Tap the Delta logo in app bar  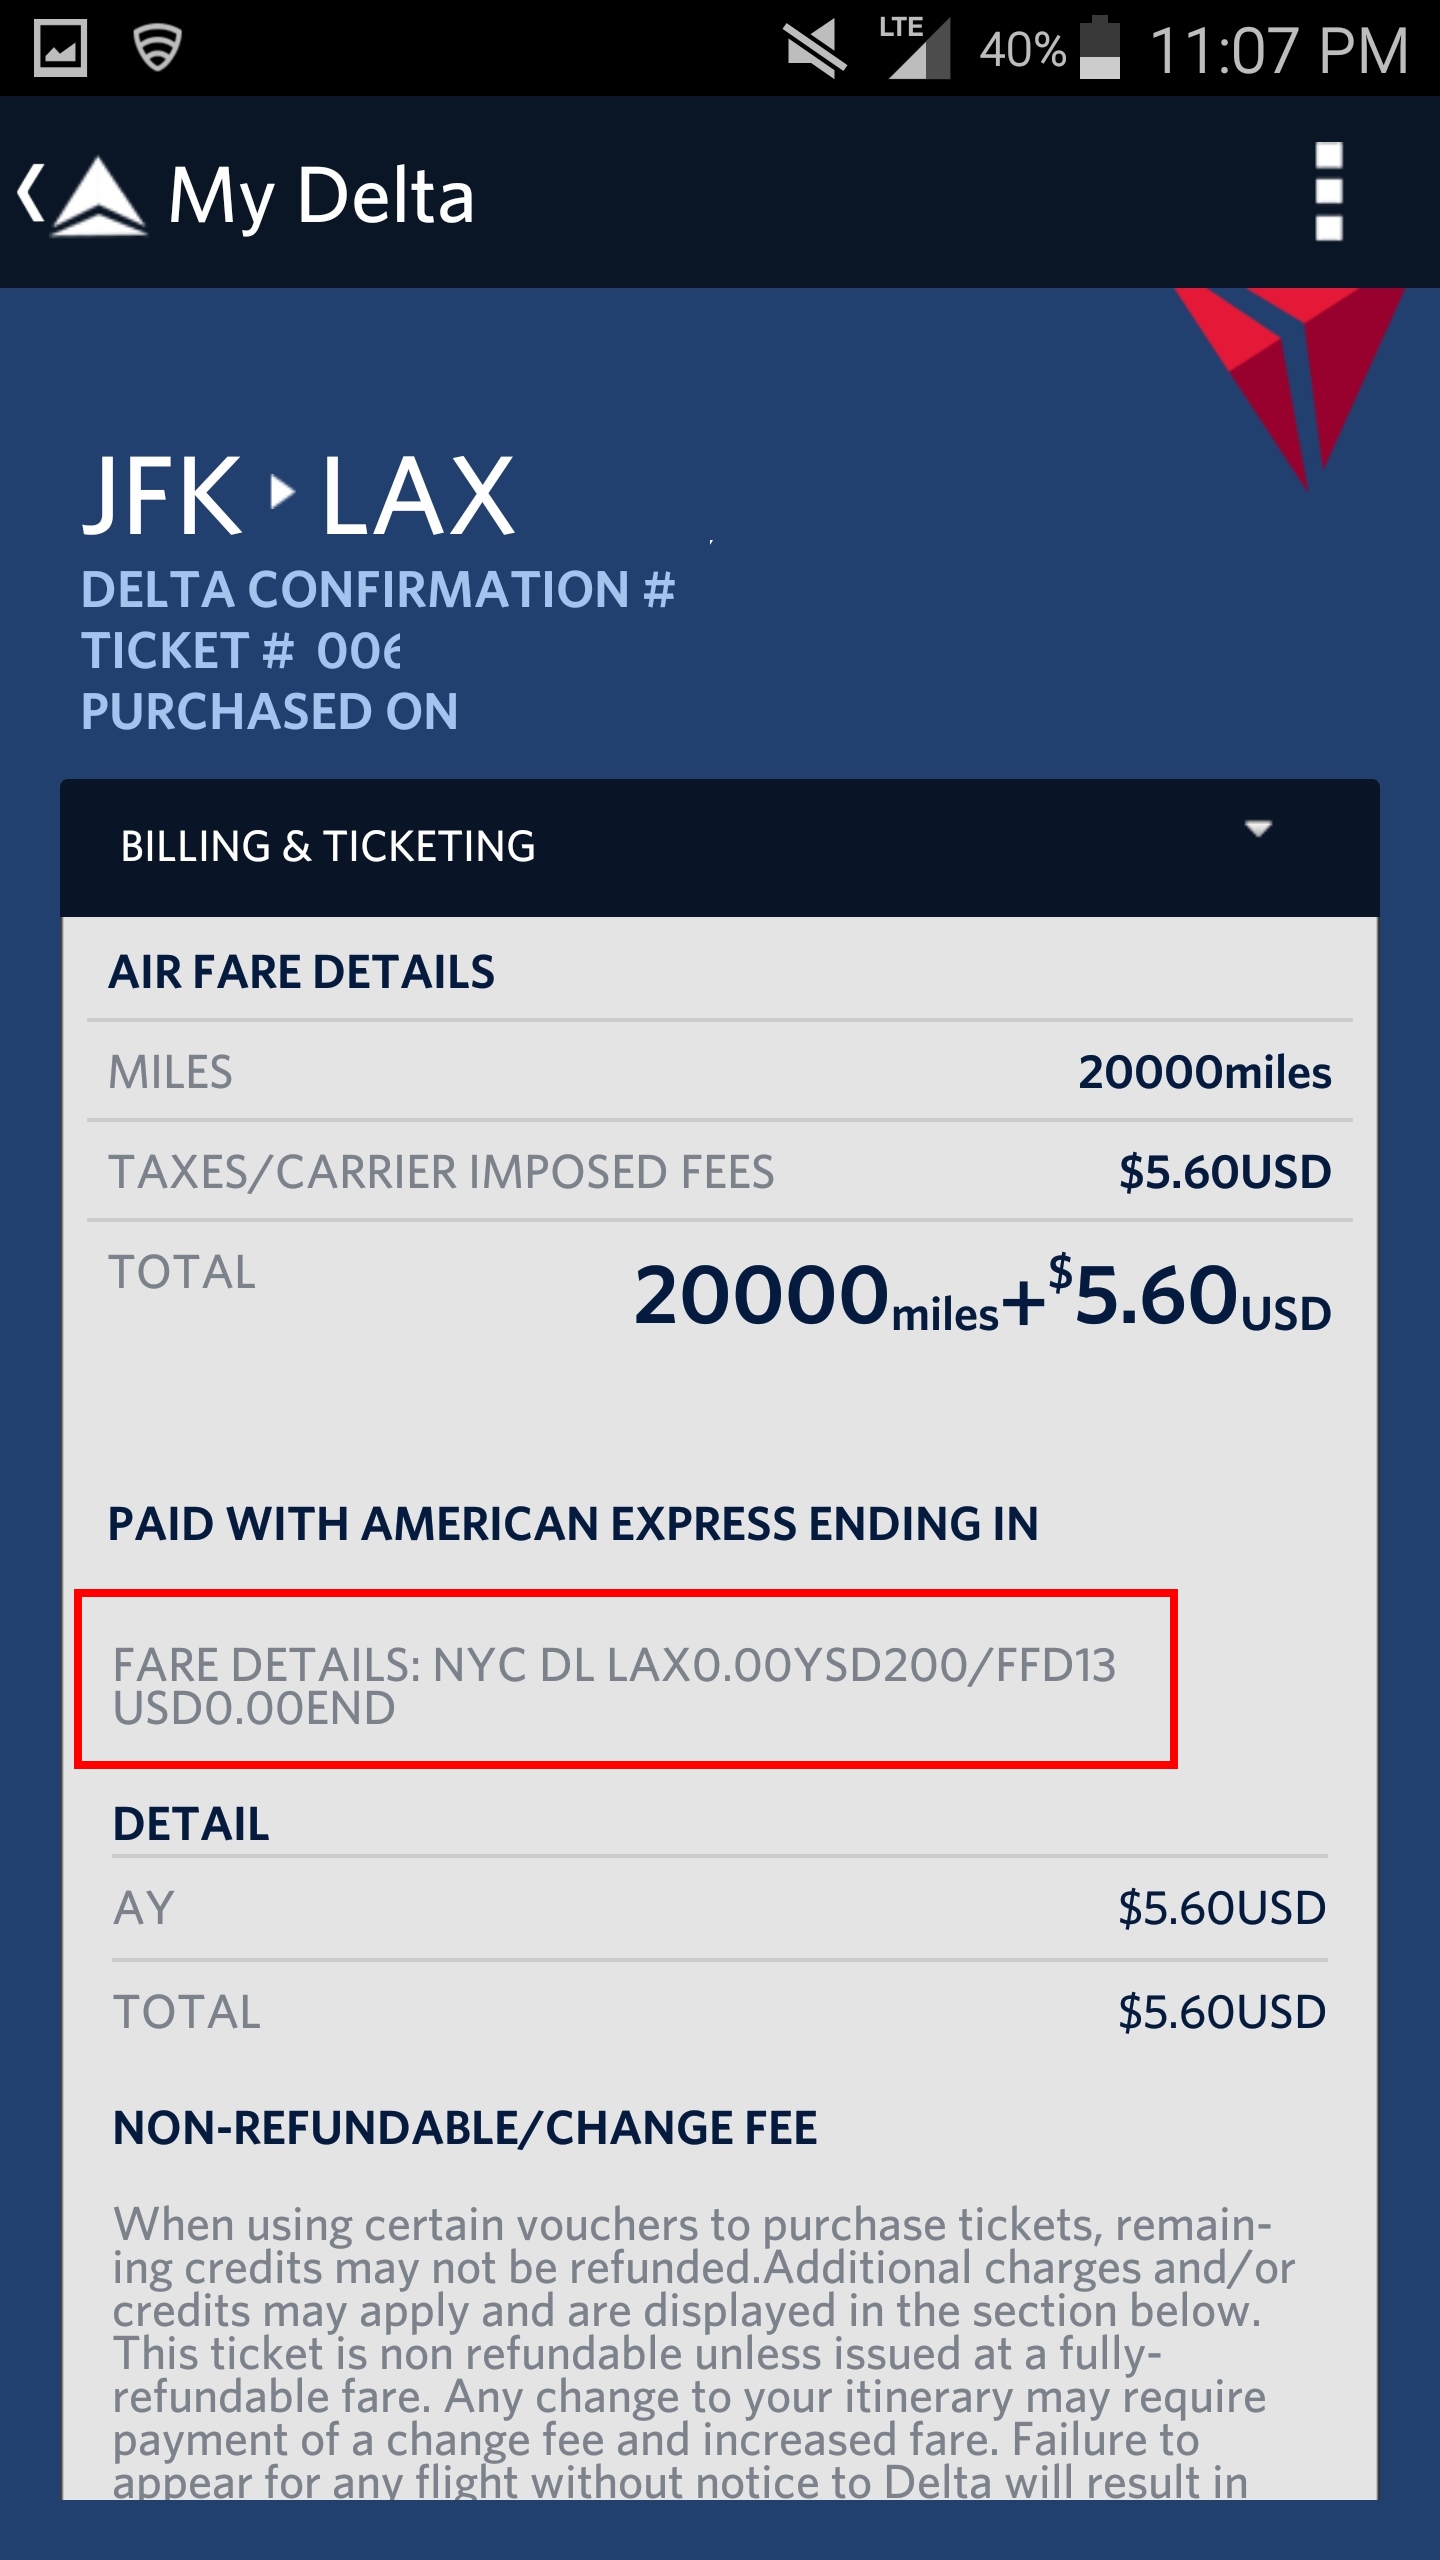(x=99, y=196)
